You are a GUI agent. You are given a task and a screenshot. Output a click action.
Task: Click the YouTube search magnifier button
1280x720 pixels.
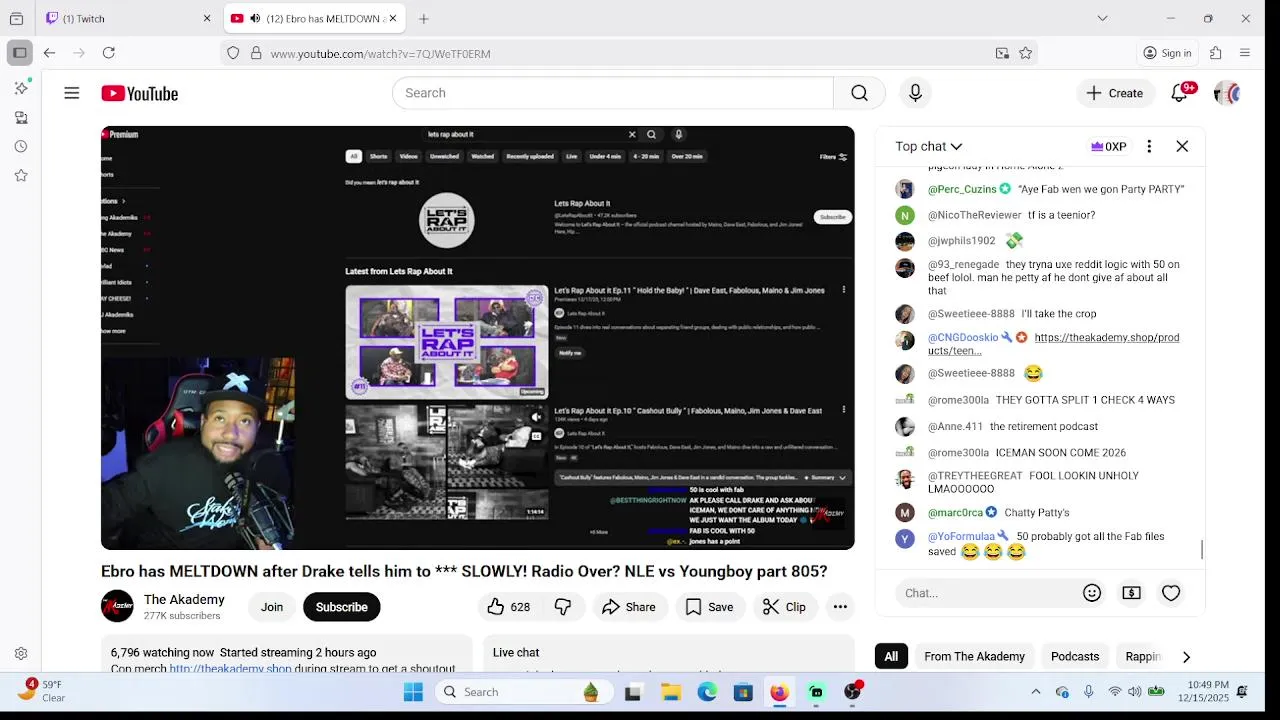[859, 93]
